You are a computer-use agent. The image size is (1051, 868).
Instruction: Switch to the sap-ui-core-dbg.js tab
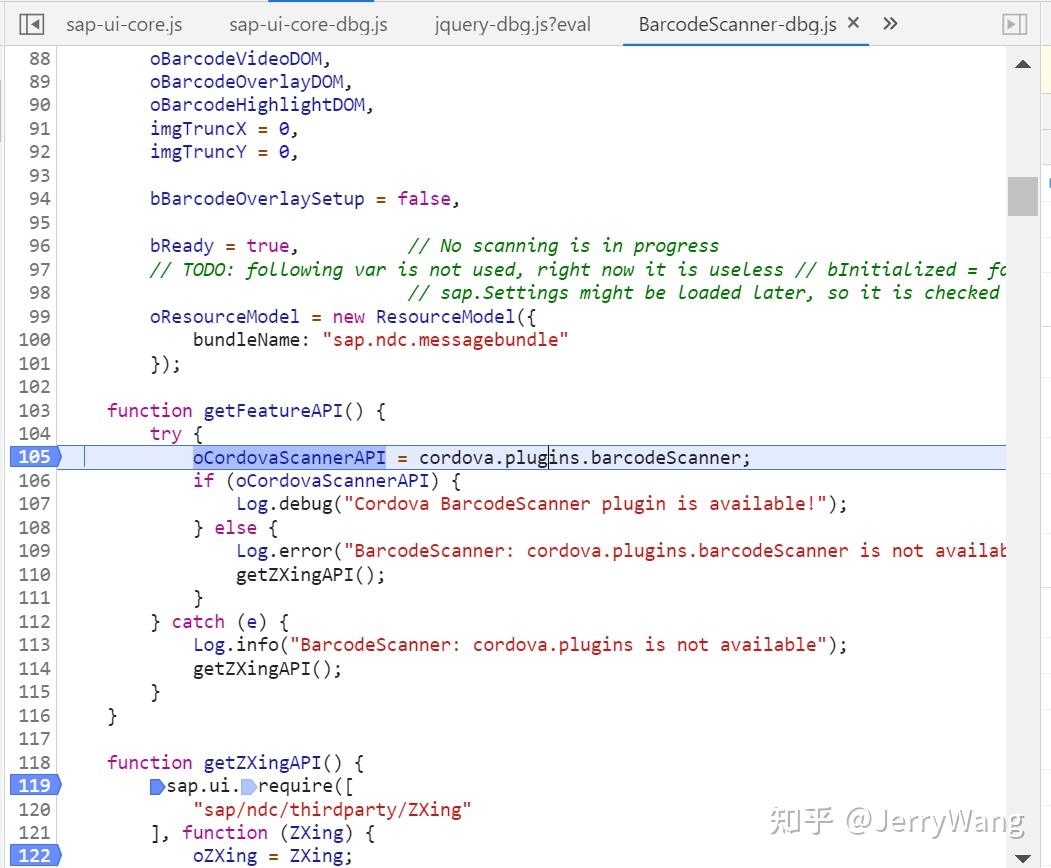coord(308,25)
